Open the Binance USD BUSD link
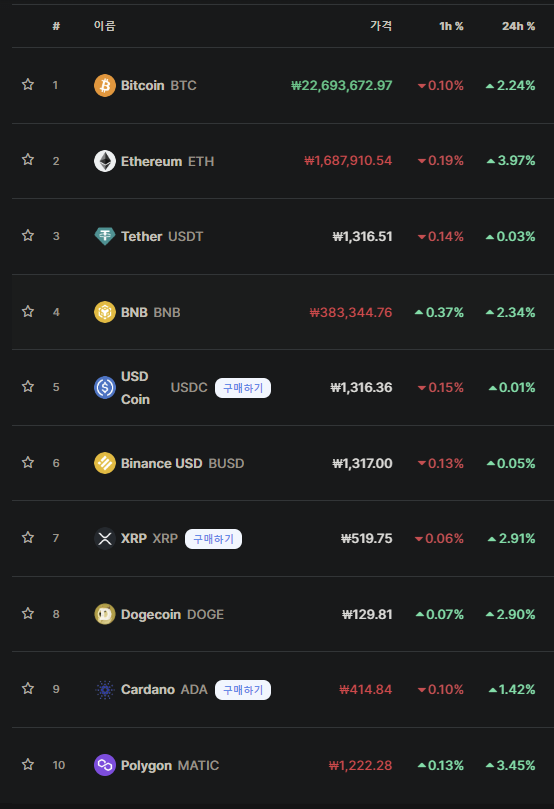Image resolution: width=554 pixels, height=809 pixels. 182,463
